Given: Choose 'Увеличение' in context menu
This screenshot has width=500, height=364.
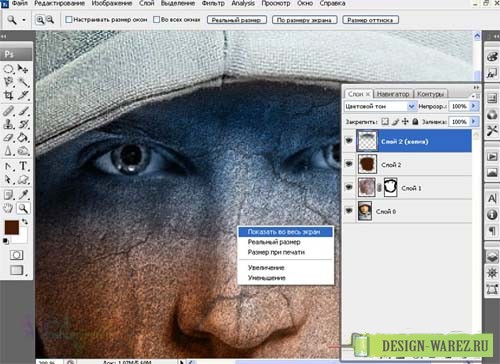Looking at the screenshot, I should (x=266, y=268).
